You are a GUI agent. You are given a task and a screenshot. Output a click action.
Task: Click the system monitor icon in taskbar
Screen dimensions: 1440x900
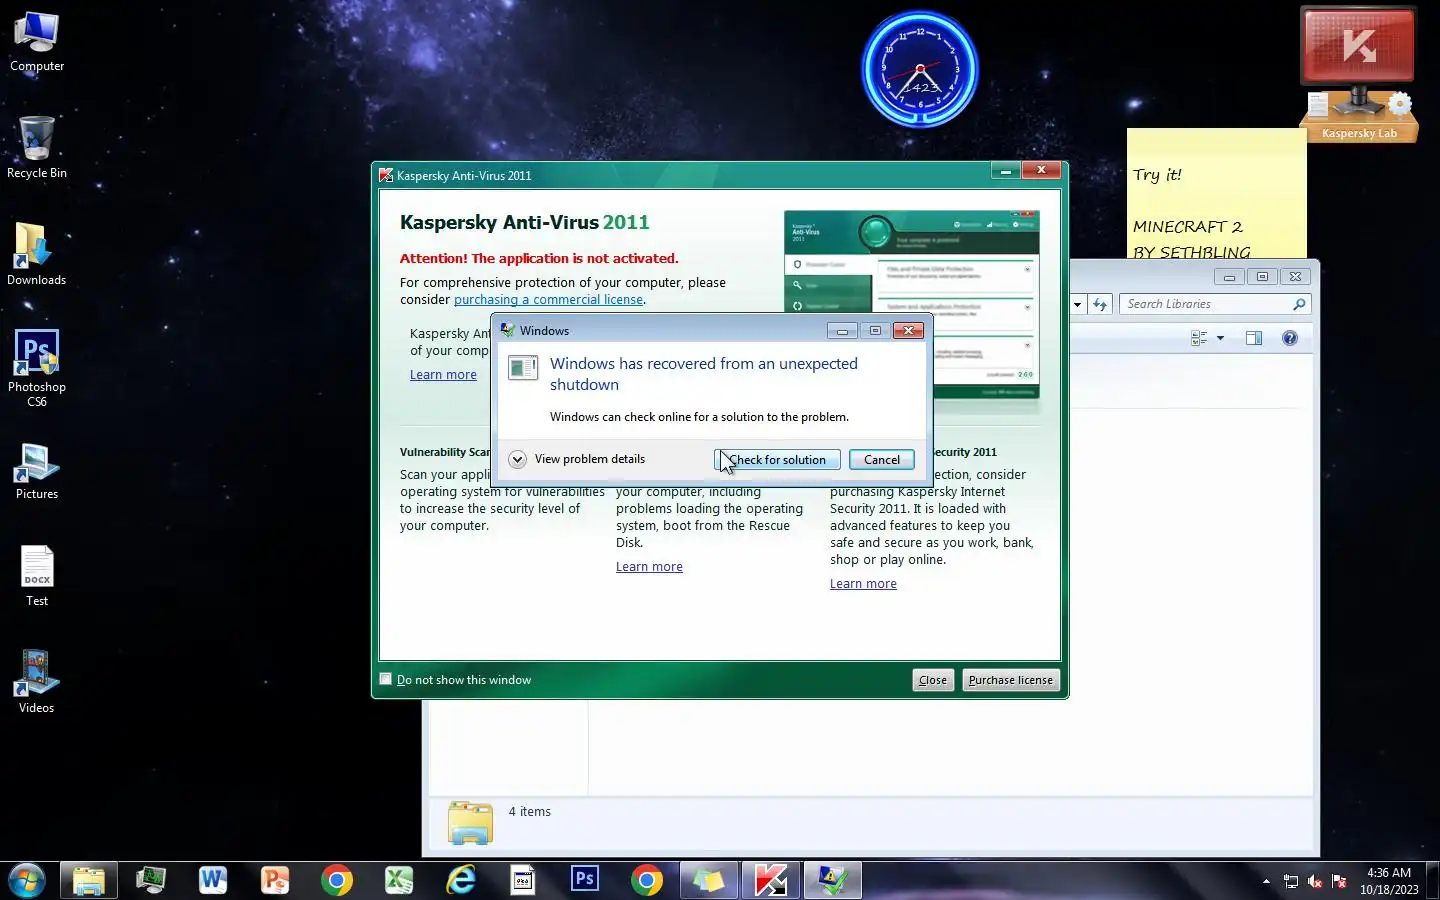point(151,881)
